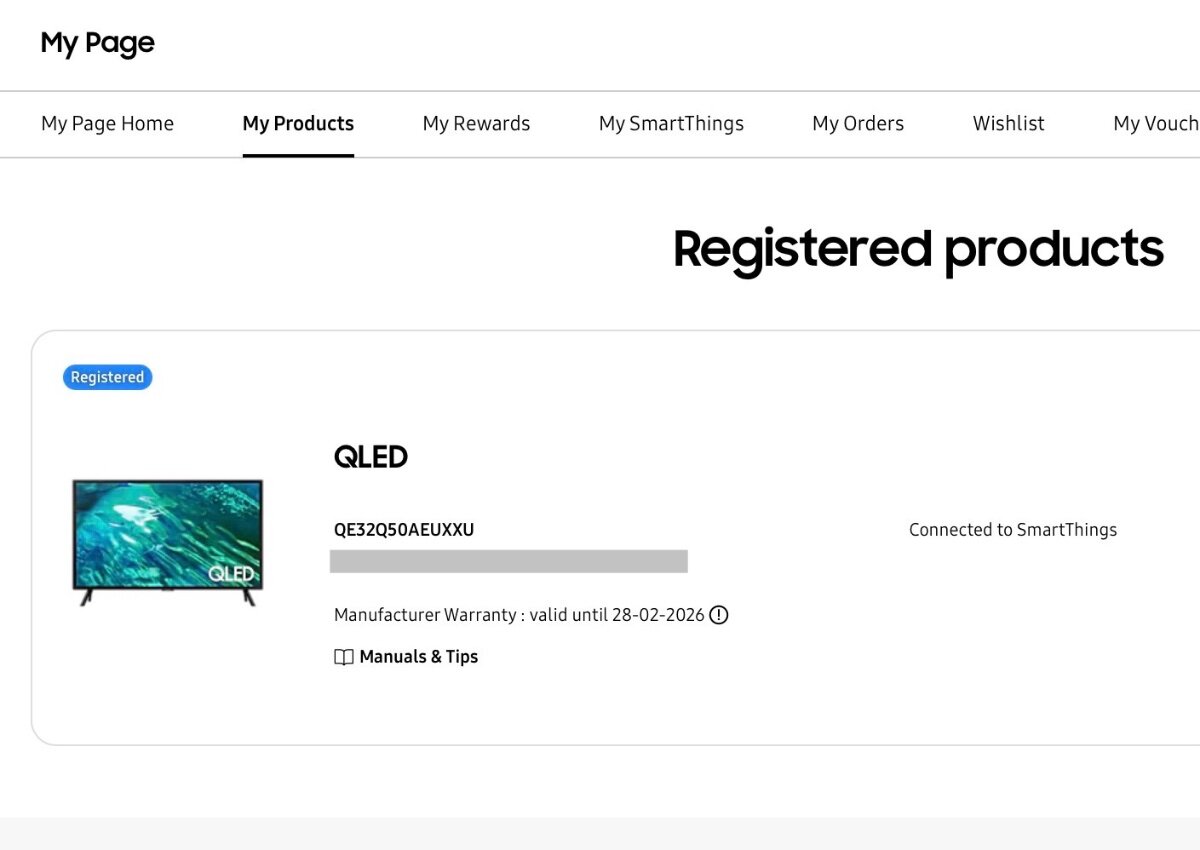Open the My Page Home tab

[107, 123]
